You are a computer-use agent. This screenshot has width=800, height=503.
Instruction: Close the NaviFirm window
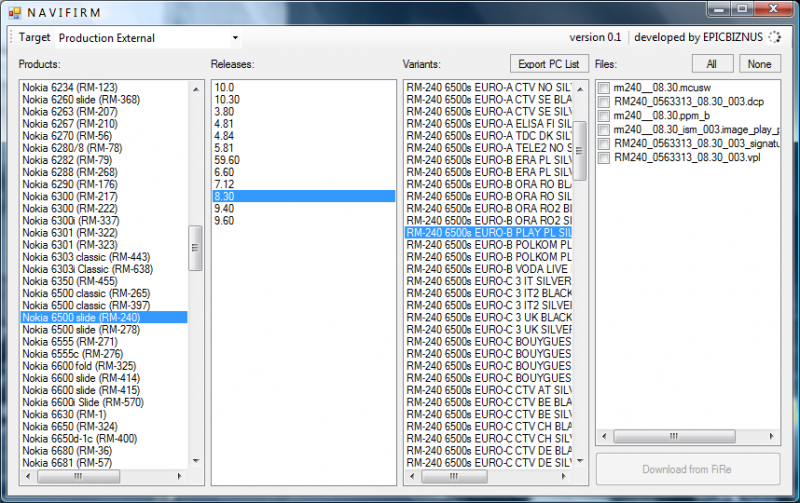773,9
